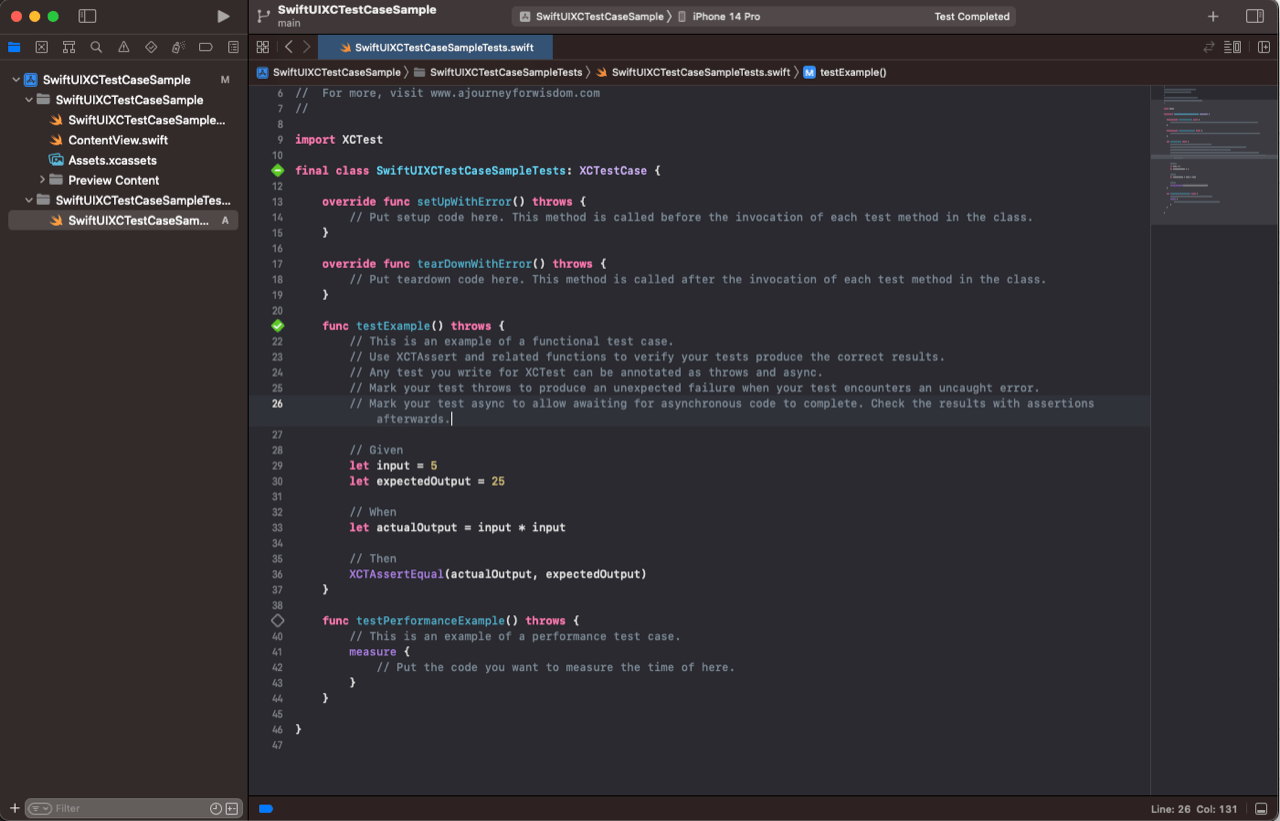Screen dimensions: 1280x821
Task: Open the editor options lines icon
Action: (1233, 47)
